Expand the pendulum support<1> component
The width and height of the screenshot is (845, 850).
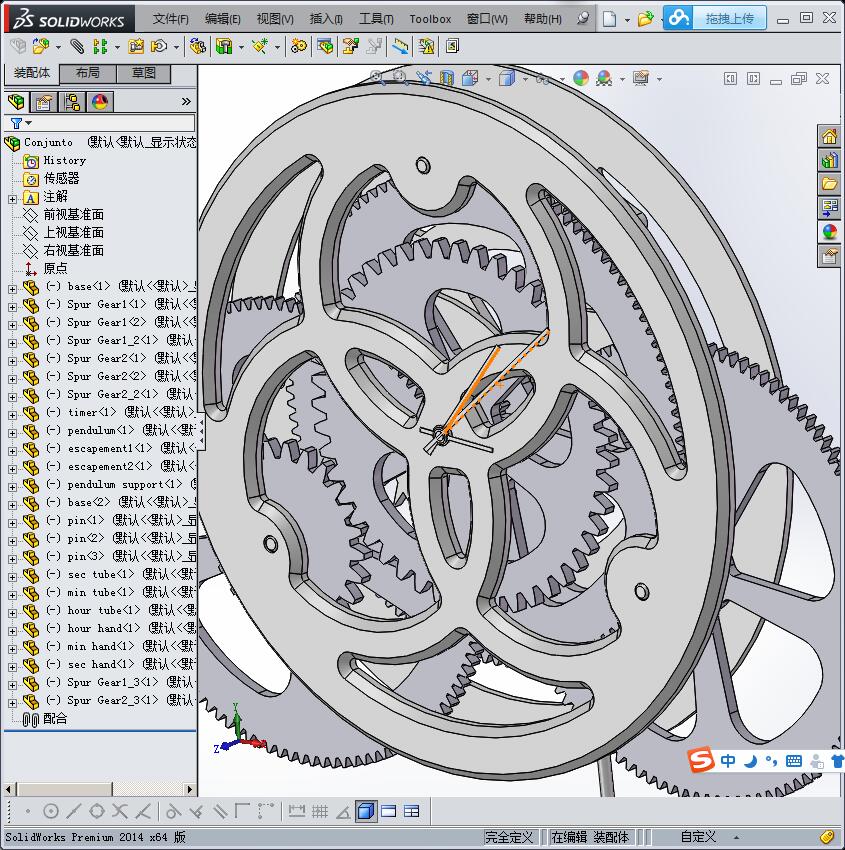[x=12, y=485]
